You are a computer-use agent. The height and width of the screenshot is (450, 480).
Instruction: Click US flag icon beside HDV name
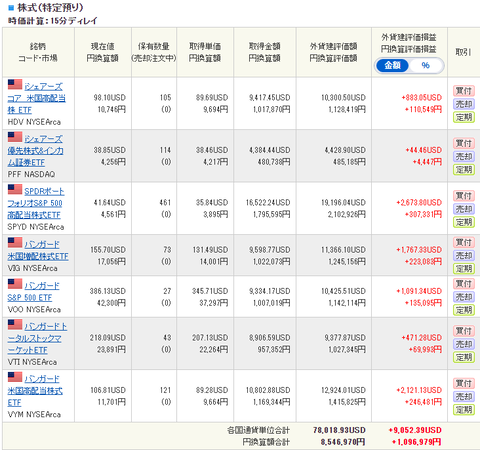point(15,84)
